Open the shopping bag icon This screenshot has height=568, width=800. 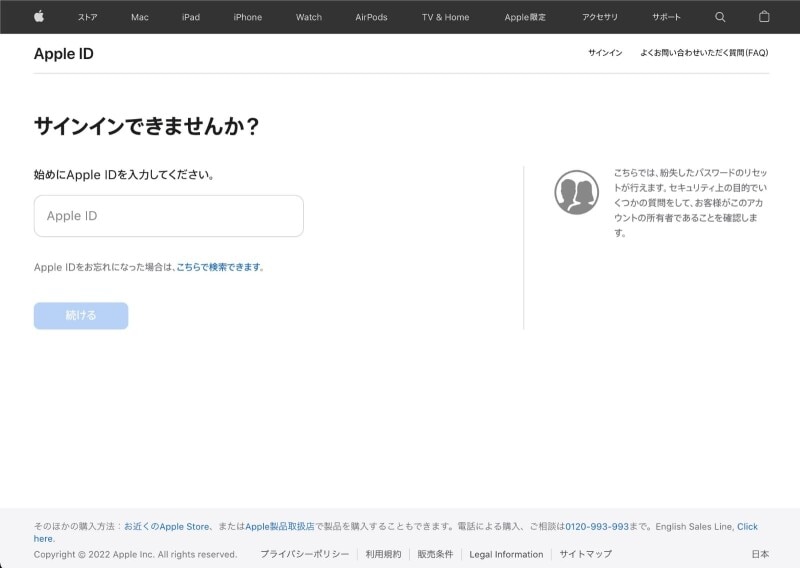point(764,17)
